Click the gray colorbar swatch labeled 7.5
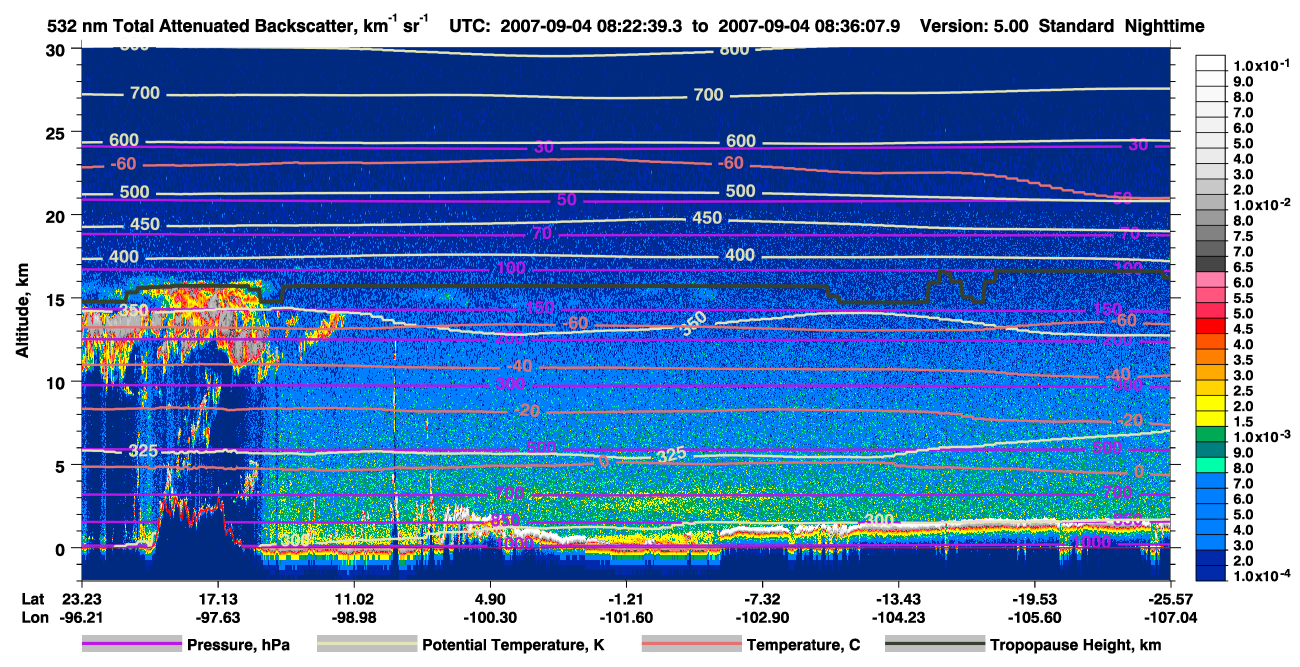This screenshot has width=1300, height=667. [1213, 235]
